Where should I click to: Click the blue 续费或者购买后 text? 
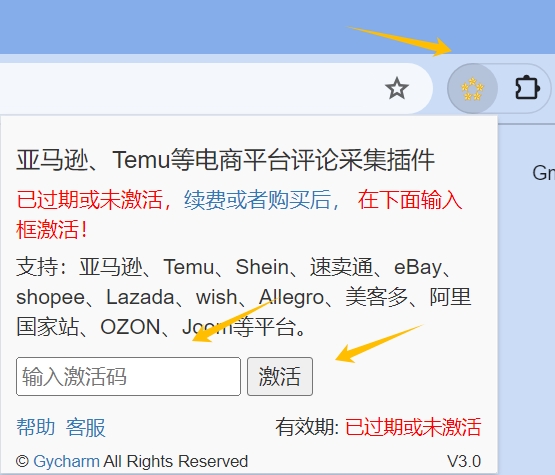257,200
